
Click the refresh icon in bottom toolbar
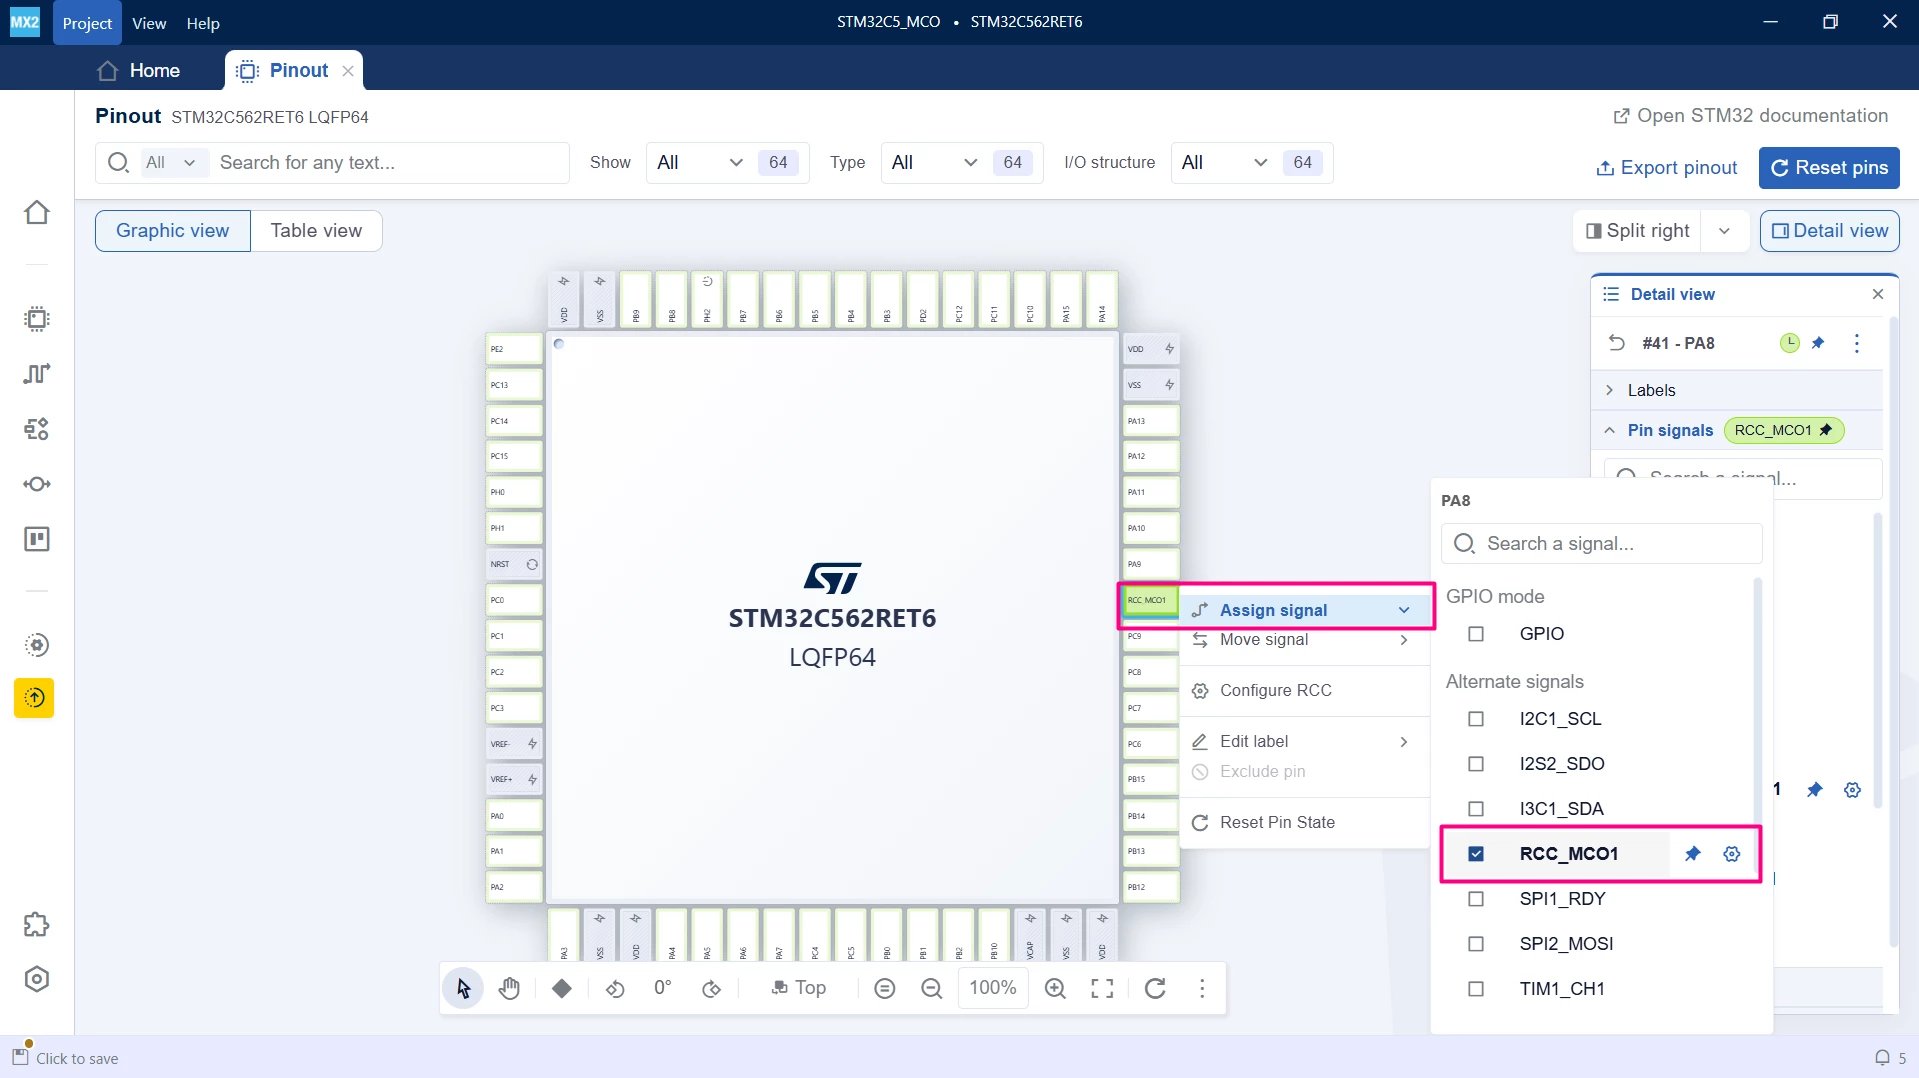1155,988
